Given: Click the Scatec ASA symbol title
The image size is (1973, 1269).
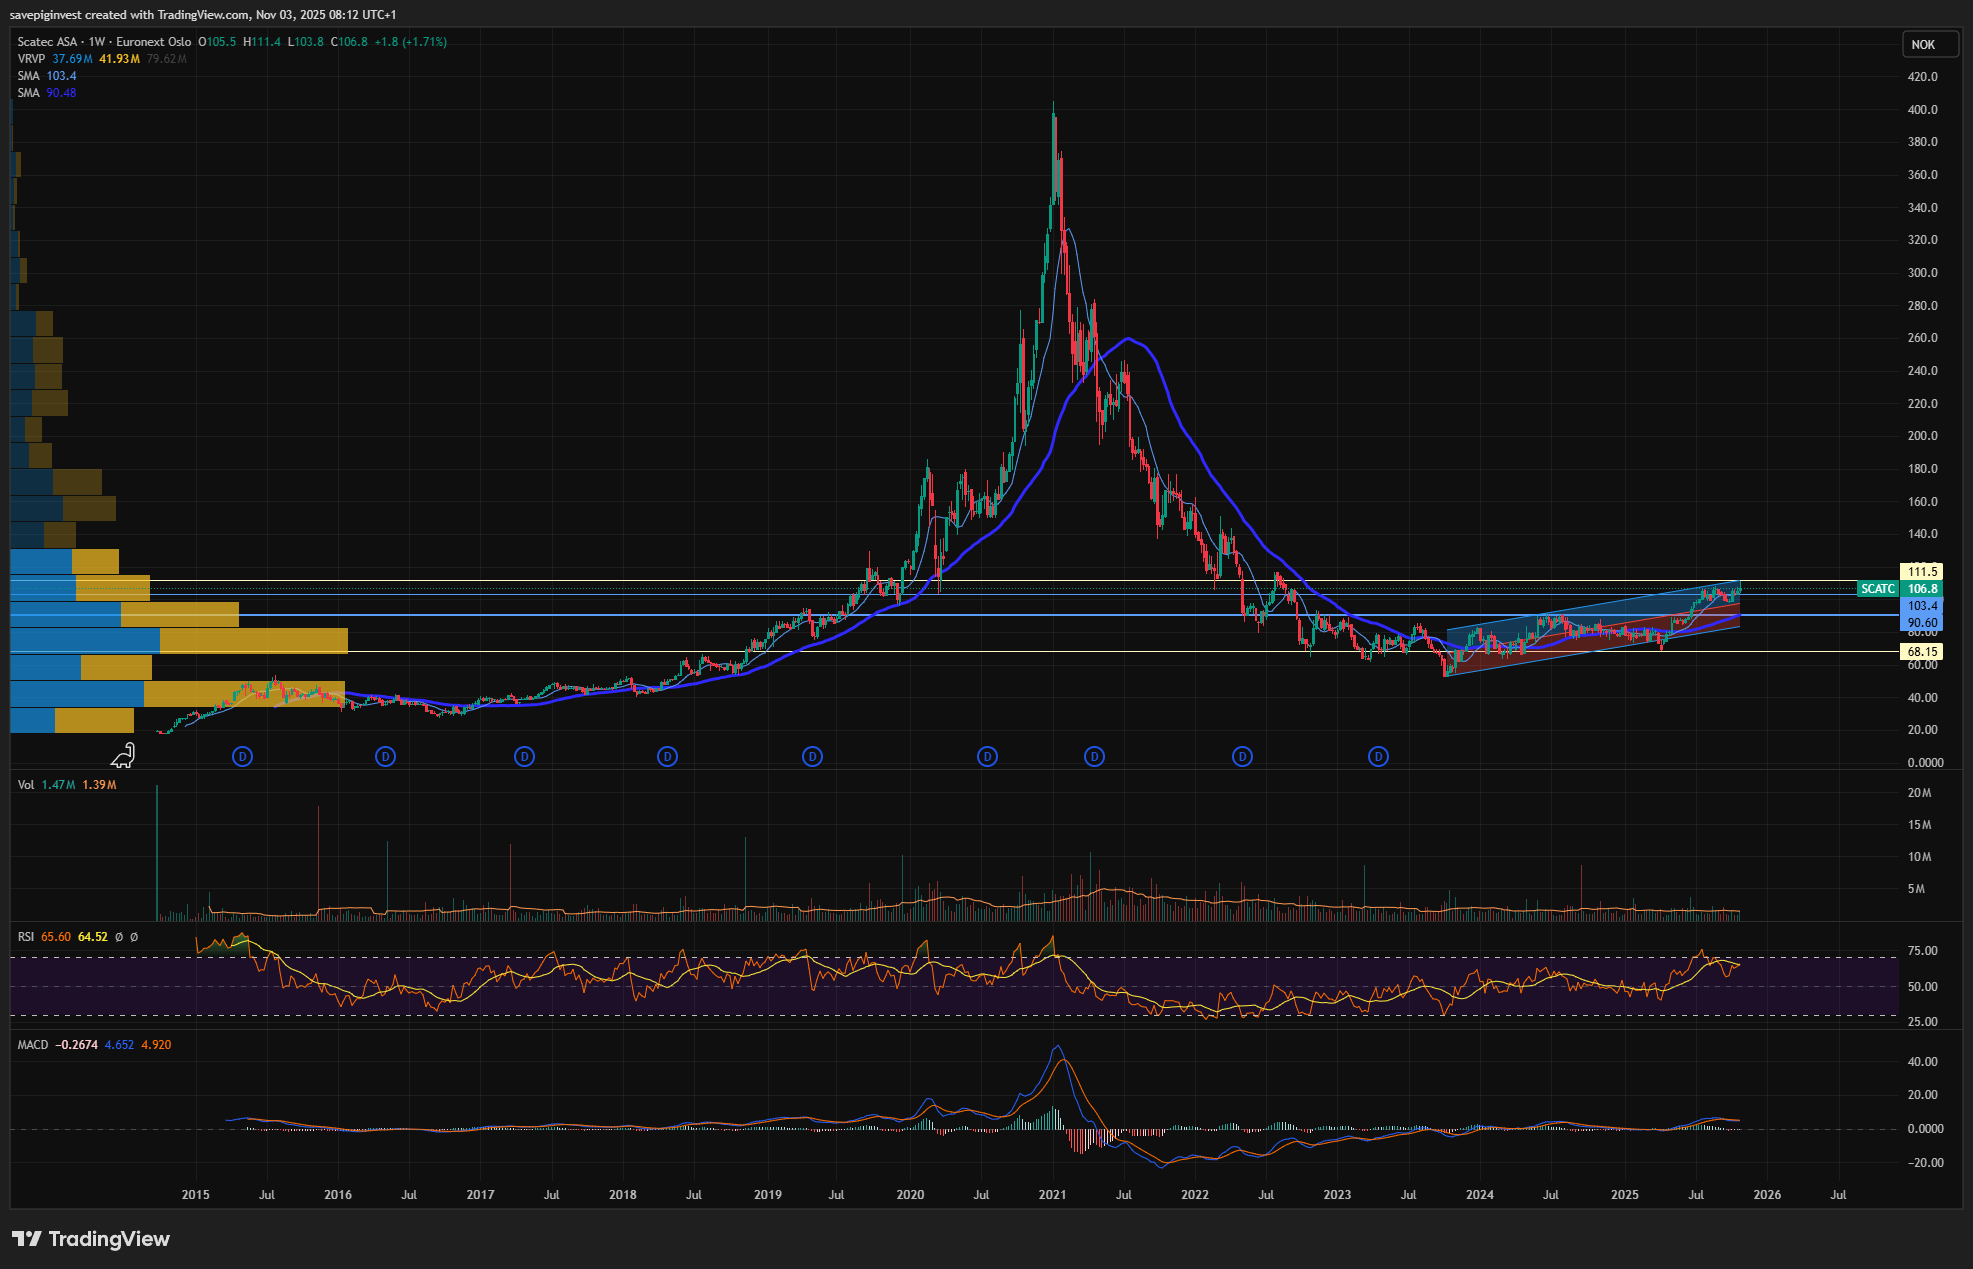Looking at the screenshot, I should point(47,42).
